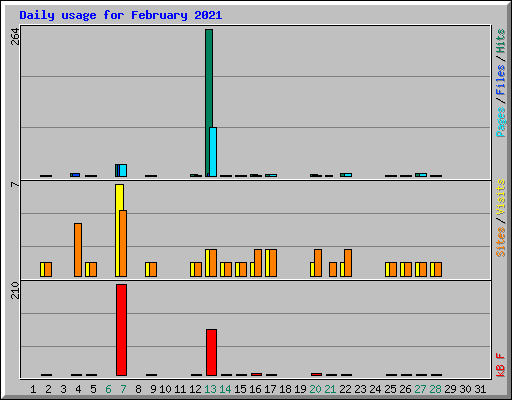The image size is (512, 400).
Task: Click the cyan pages bar for day 13
Action: pyautogui.click(x=213, y=152)
